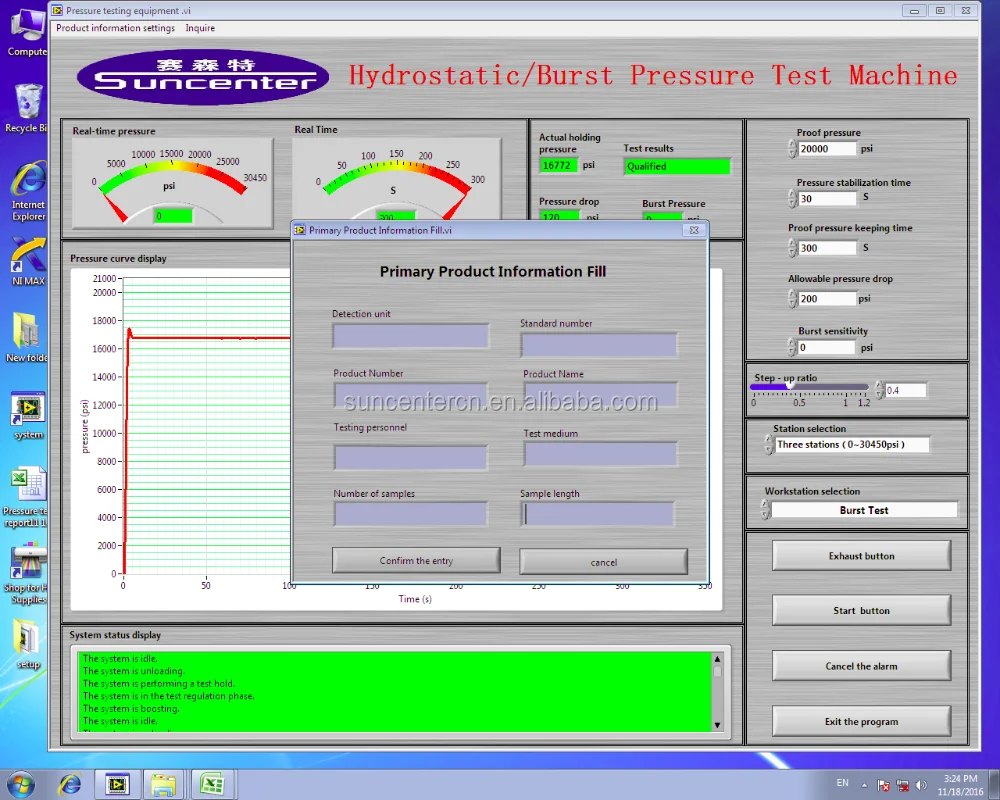Open the Product information settings menu
1000x800 pixels.
[x=114, y=28]
